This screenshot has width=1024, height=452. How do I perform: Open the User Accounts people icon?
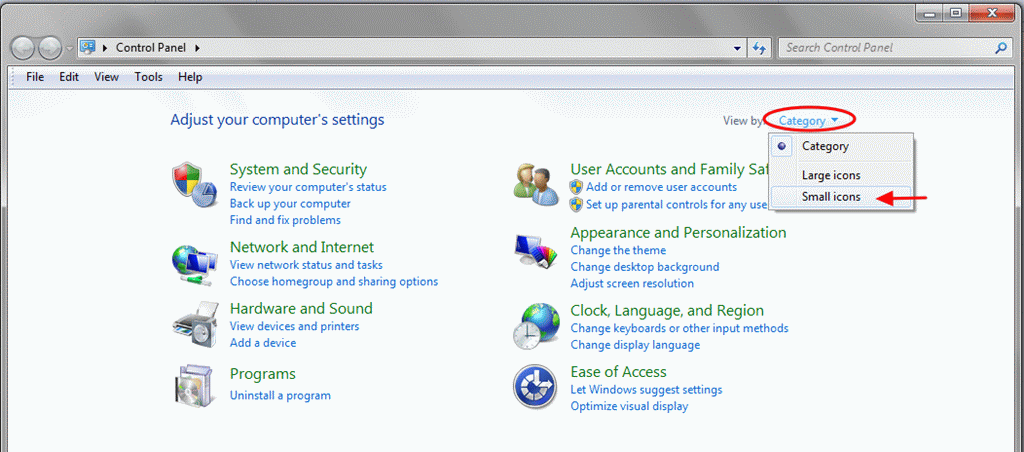coord(536,183)
